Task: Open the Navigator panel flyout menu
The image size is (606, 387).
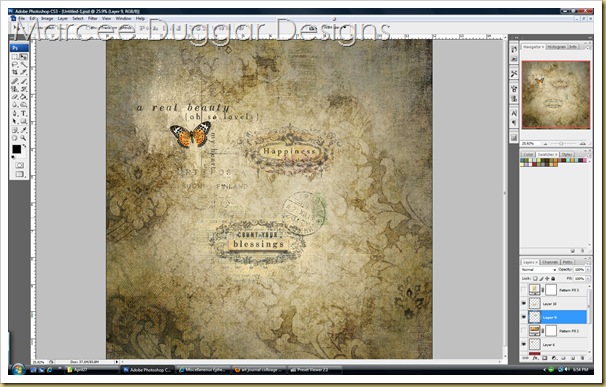Action: (588, 47)
